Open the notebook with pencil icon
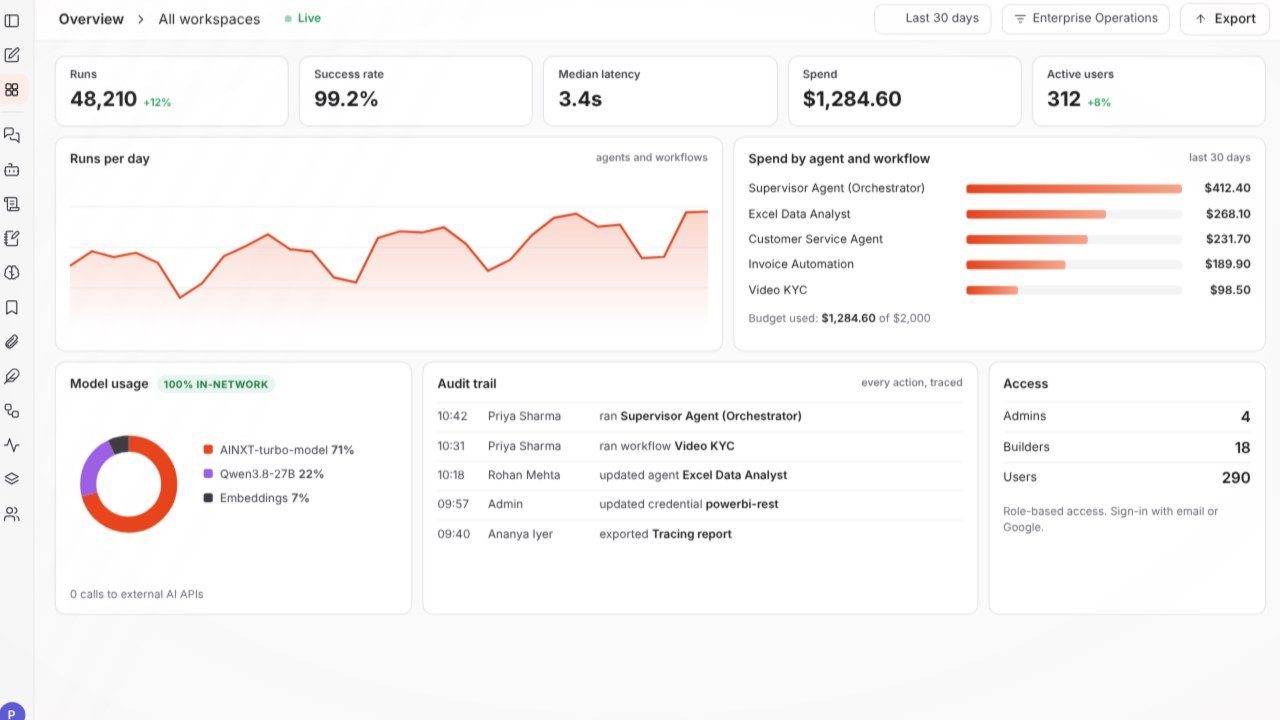This screenshot has height=720, width=1280. tap(12, 238)
